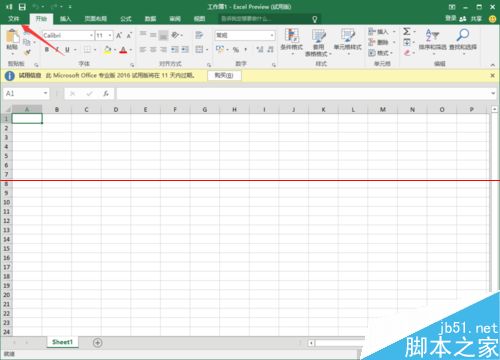The height and width of the screenshot is (360, 500).
Task: Click the Insert Function fx icon
Action: point(106,94)
